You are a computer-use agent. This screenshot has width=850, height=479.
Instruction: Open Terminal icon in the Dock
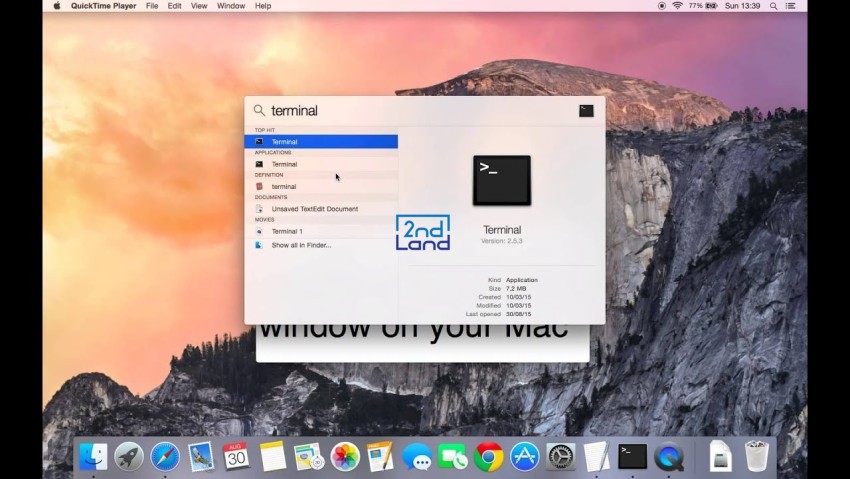[633, 456]
